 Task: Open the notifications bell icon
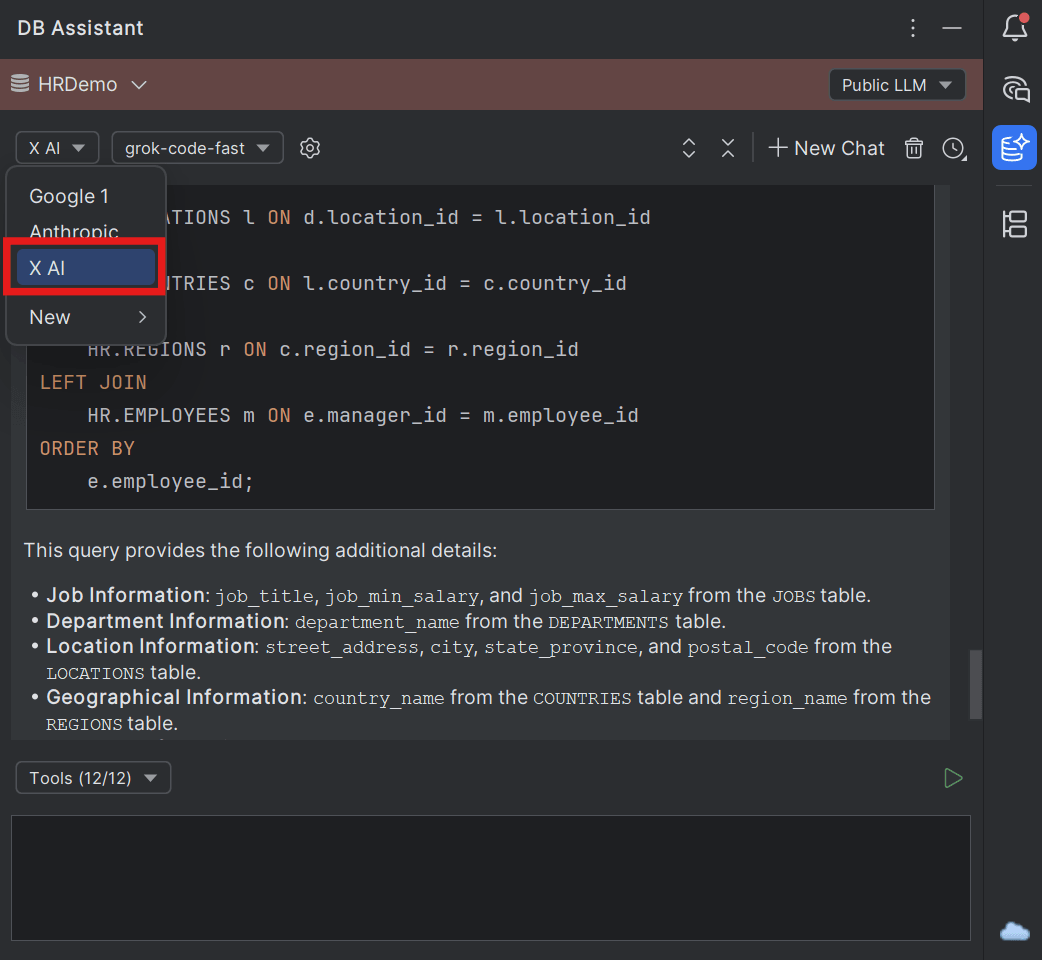(x=1015, y=27)
